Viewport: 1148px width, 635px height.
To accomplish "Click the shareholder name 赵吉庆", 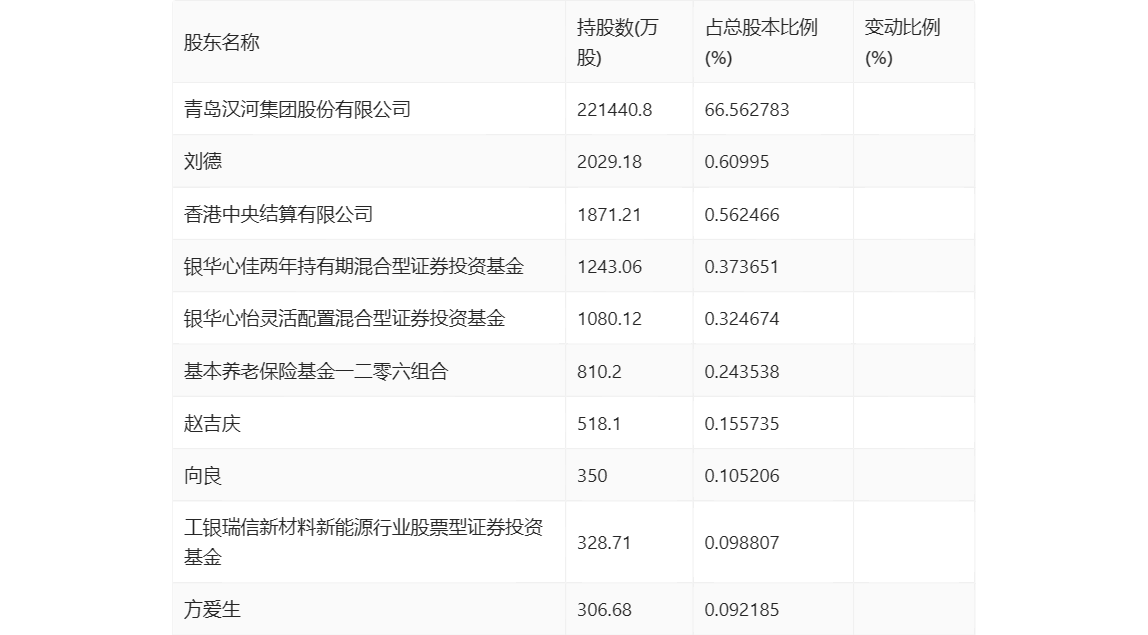I will [212, 423].
